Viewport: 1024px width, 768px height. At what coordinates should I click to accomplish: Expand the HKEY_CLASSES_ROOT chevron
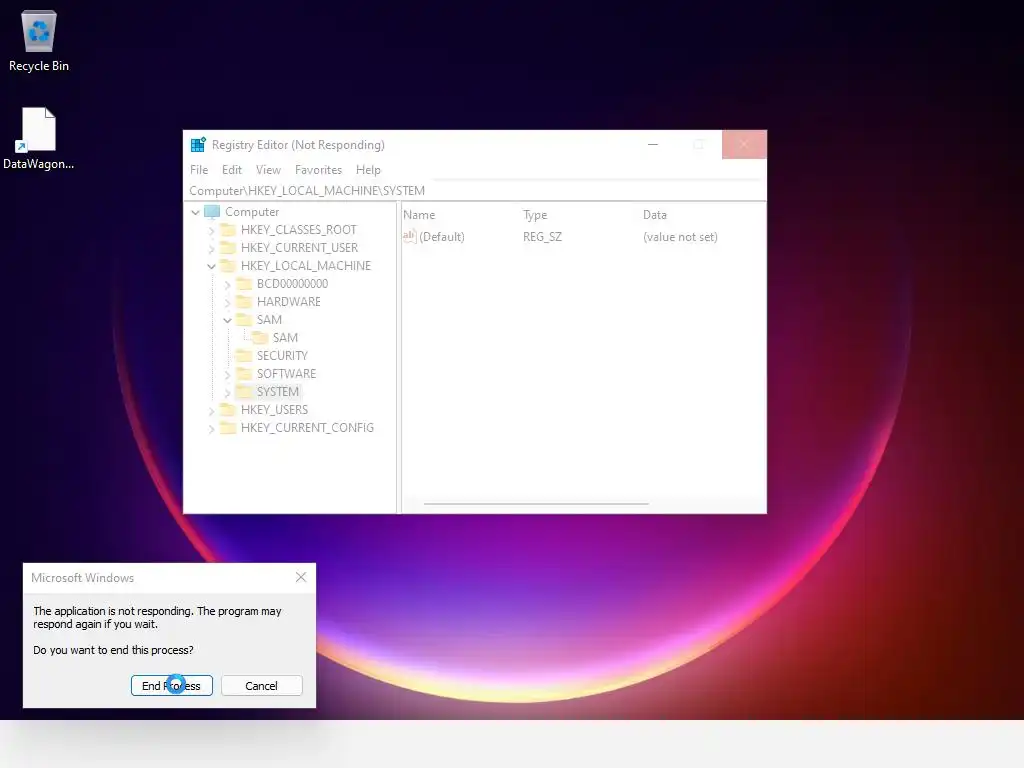point(211,231)
